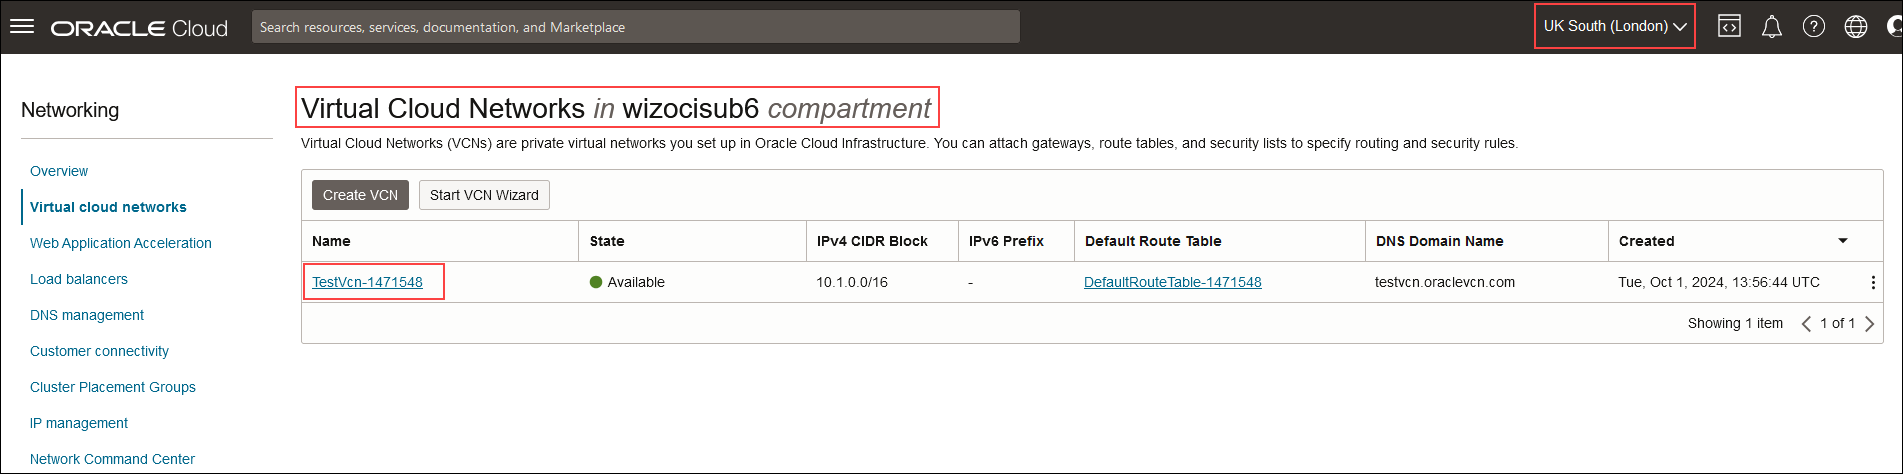Open Web Application Acceleration sidebar item
This screenshot has height=474, width=1903.
tap(121, 243)
